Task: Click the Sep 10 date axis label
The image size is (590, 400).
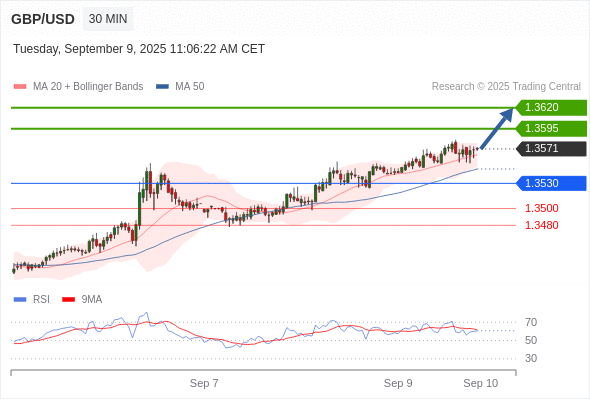Action: pyautogui.click(x=481, y=383)
